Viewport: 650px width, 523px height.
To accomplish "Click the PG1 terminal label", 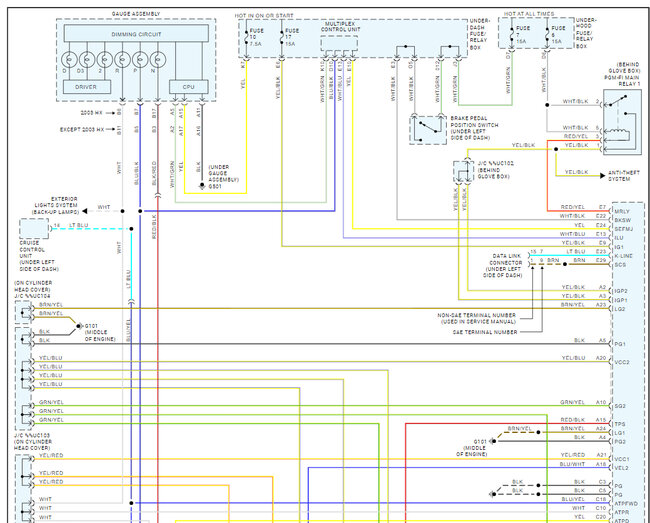I will click(x=620, y=344).
